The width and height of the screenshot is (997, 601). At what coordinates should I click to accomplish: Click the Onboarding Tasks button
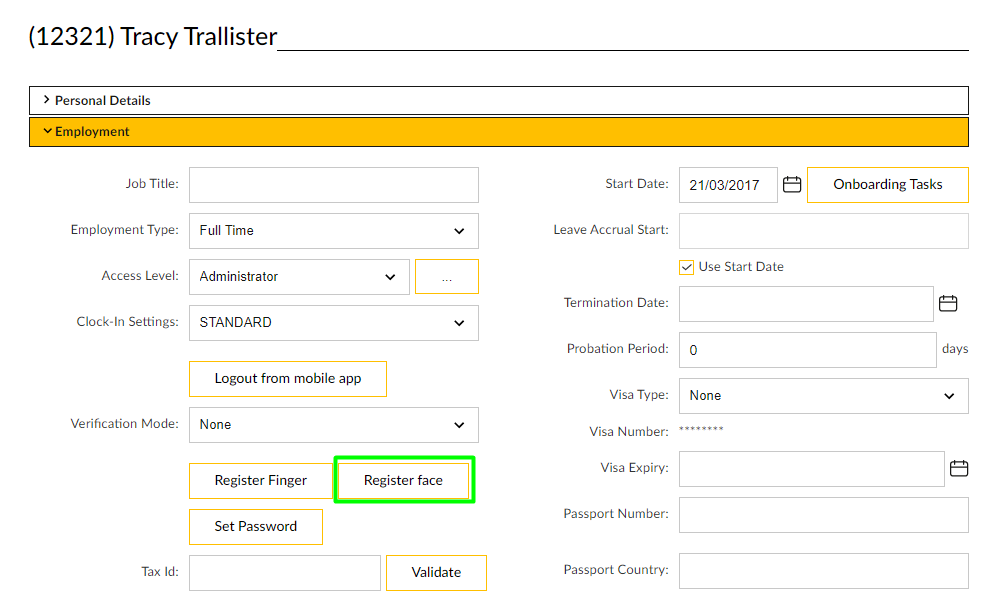[888, 184]
